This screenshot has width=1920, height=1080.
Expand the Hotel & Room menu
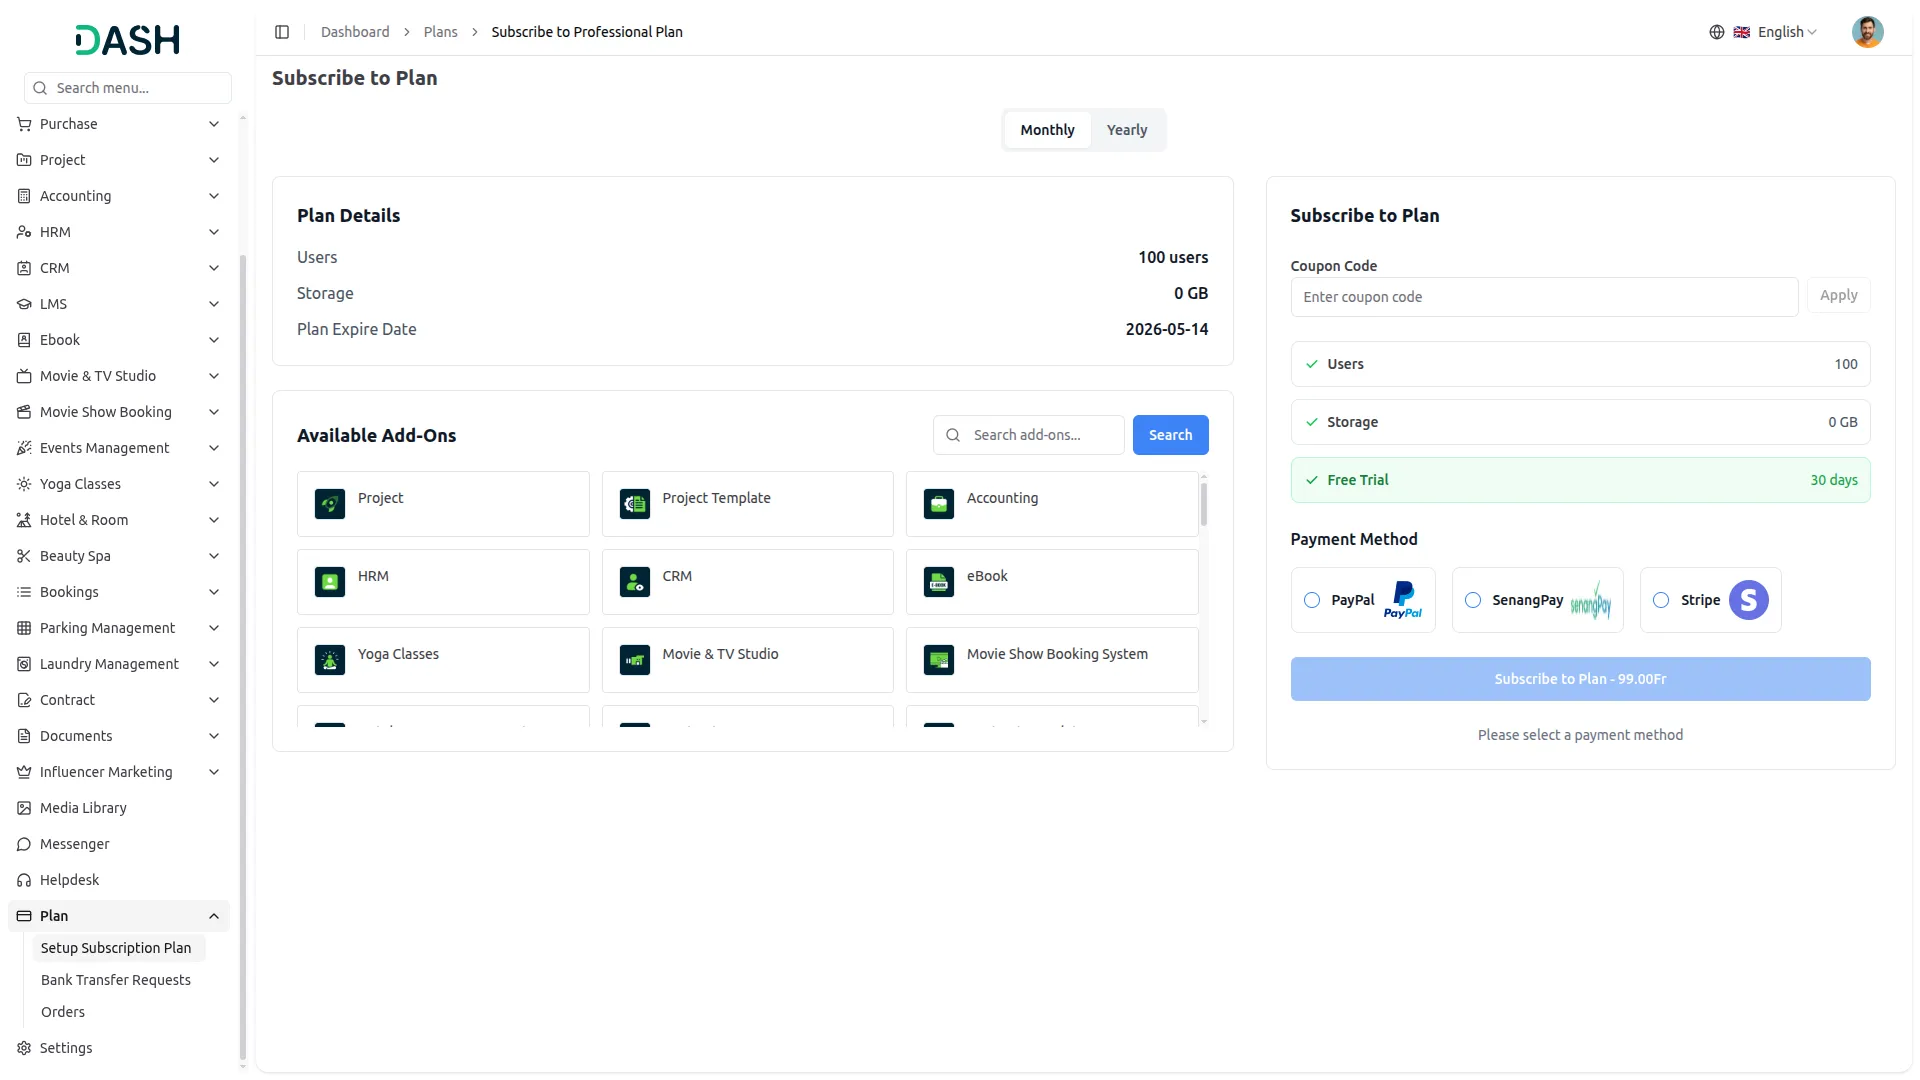[x=118, y=520]
